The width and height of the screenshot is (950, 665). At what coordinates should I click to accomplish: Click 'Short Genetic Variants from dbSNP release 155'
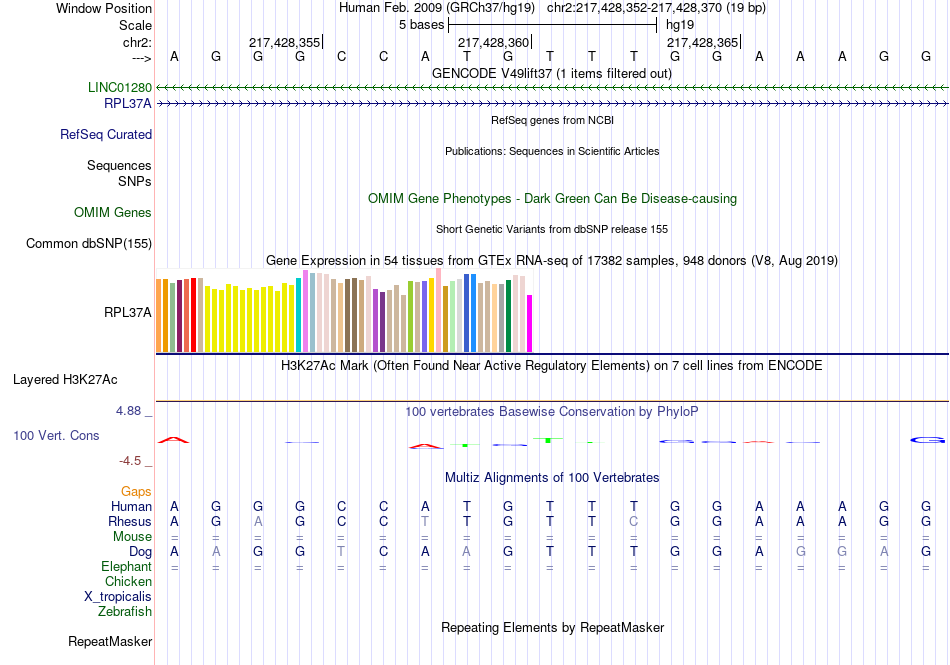552,230
